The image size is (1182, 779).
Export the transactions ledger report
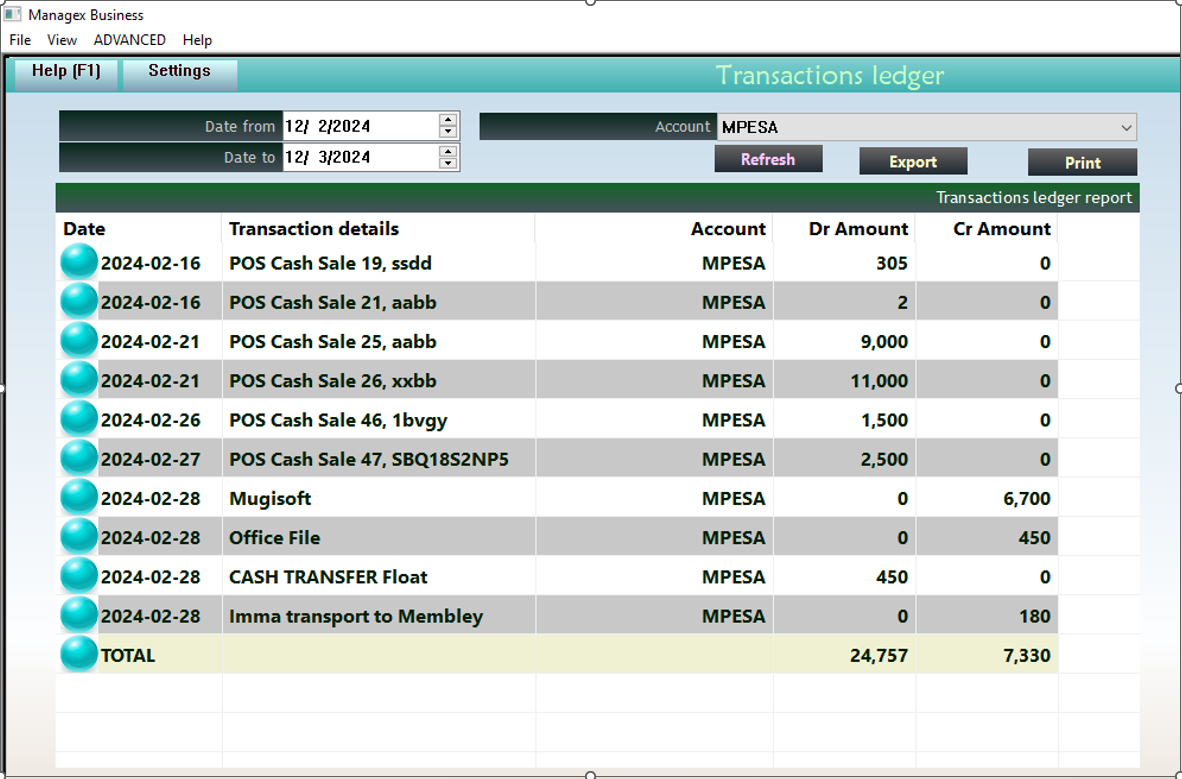[x=912, y=161]
